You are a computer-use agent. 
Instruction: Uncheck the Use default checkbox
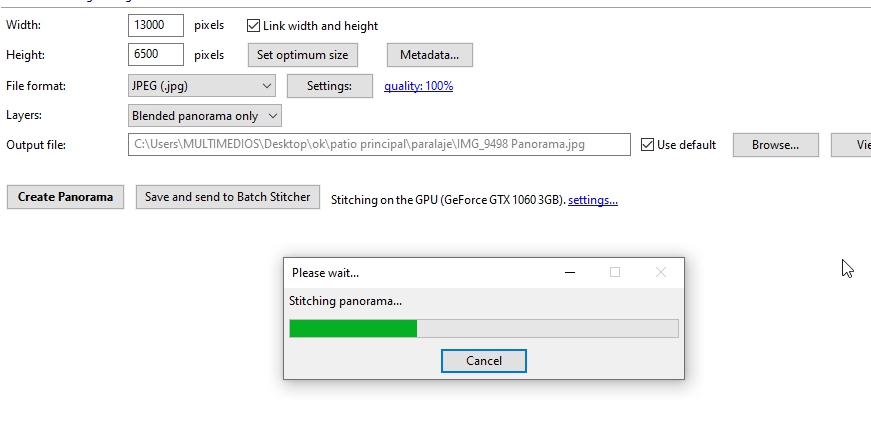647,145
